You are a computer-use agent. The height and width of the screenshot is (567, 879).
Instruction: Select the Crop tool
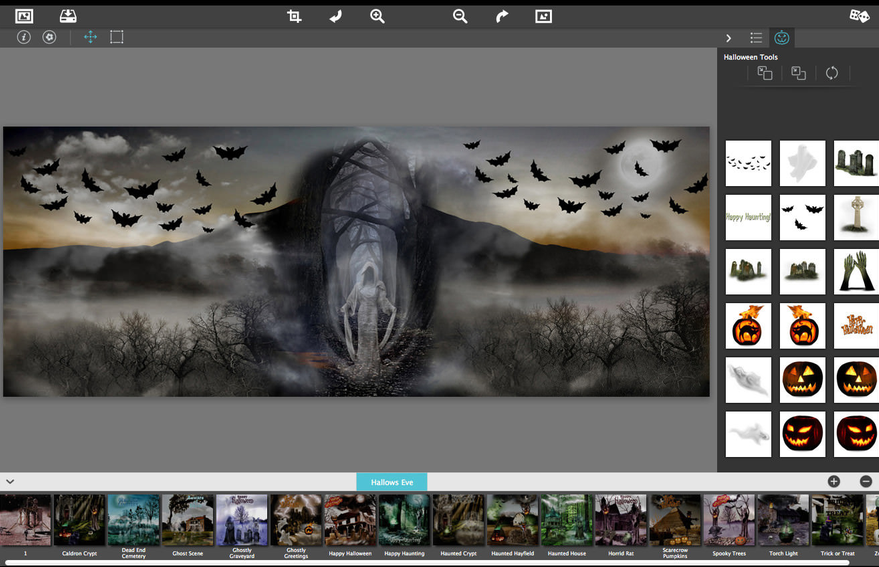pyautogui.click(x=294, y=16)
